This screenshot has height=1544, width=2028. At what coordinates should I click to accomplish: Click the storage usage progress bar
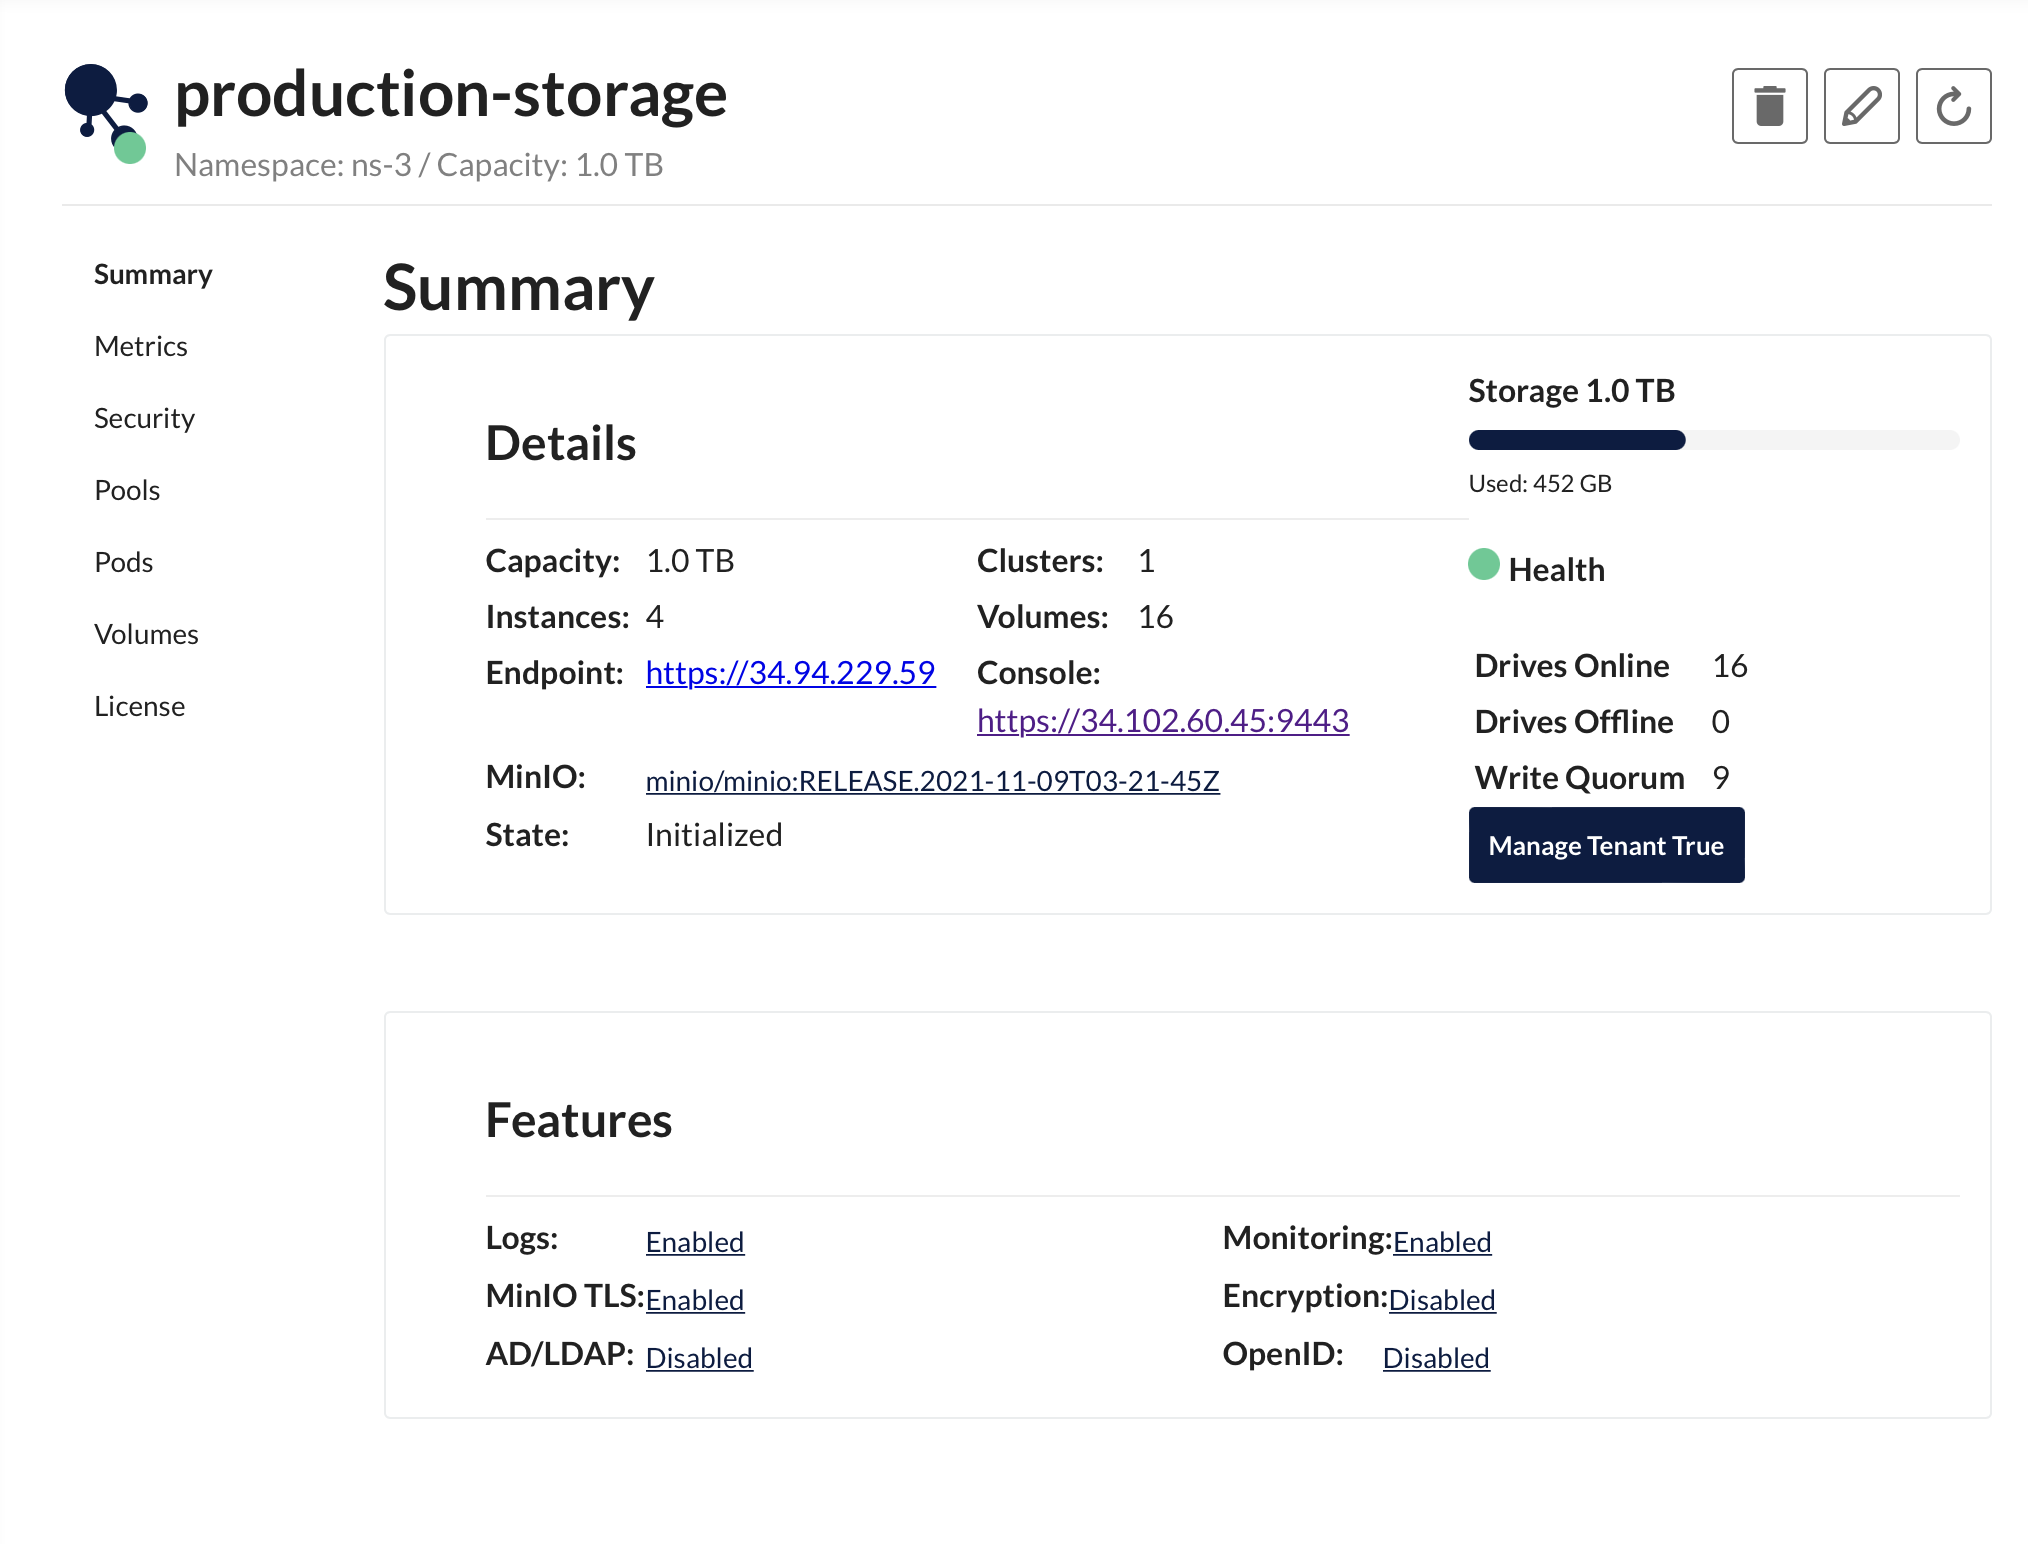(1713, 440)
